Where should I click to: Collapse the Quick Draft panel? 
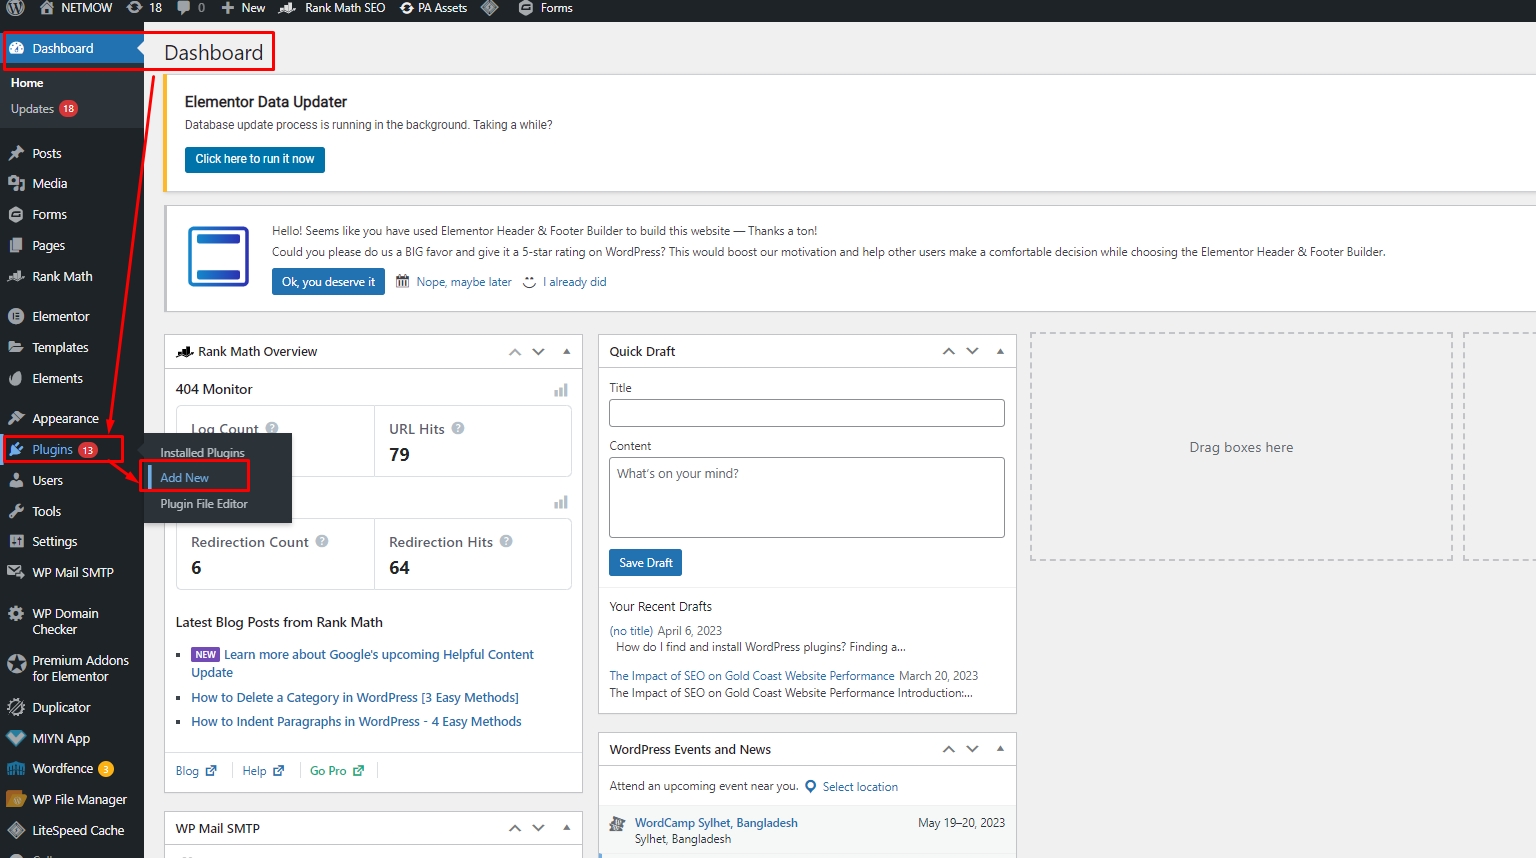[x=1000, y=352]
